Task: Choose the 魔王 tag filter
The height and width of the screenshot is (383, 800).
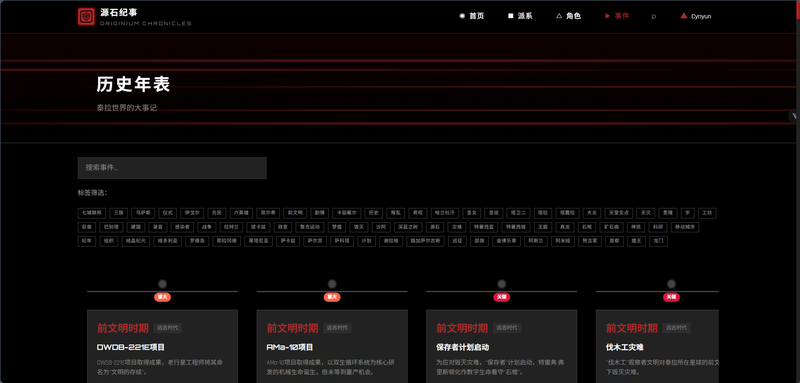Action: 636,241
